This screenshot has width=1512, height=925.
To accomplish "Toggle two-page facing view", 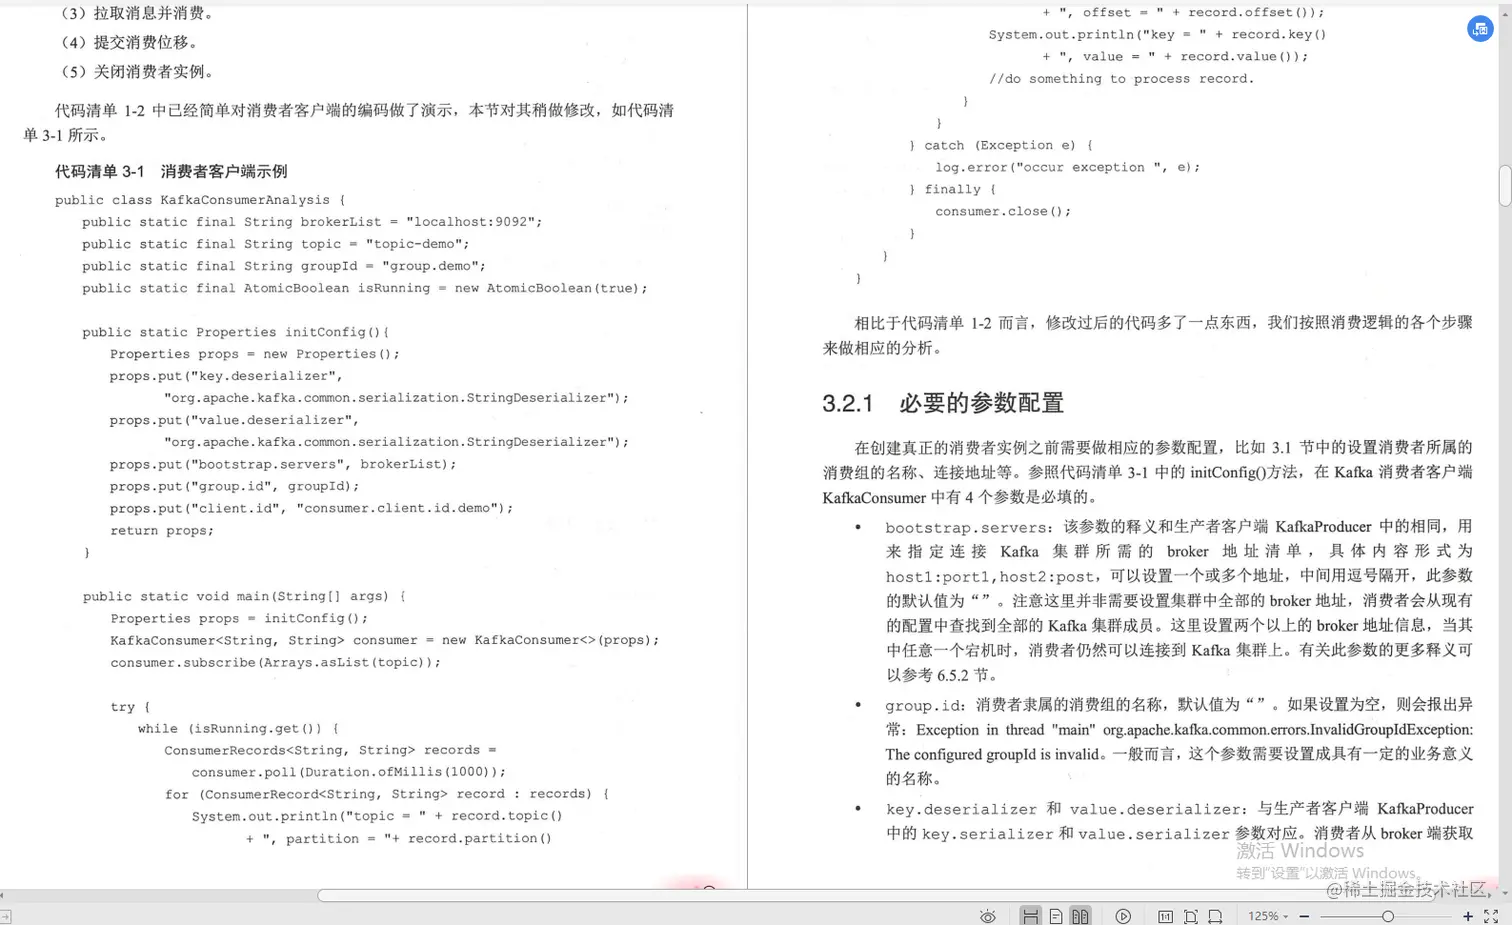I will click(1080, 915).
